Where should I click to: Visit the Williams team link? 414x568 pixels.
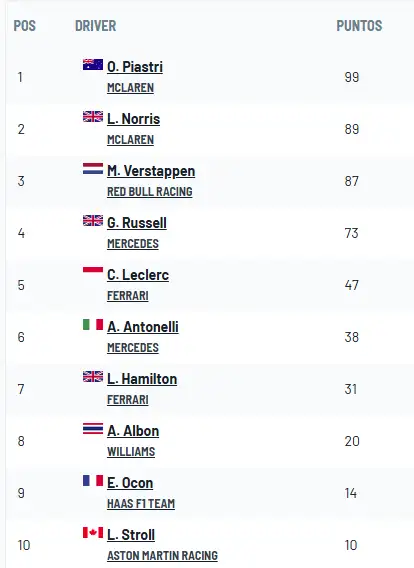[131, 452]
